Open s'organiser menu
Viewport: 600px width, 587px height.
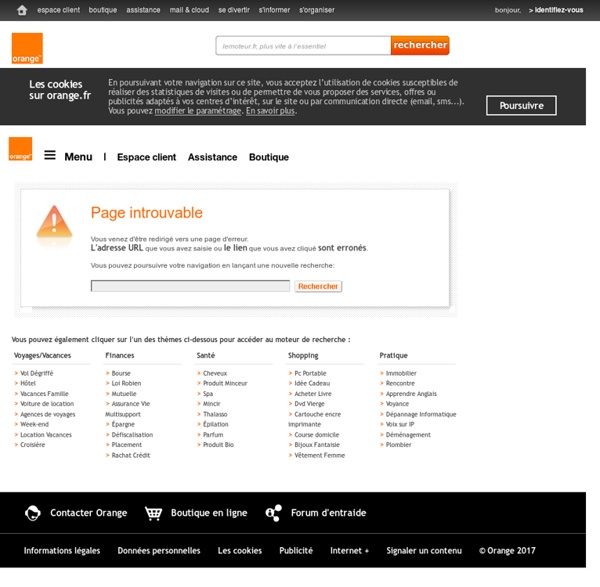coord(317,10)
